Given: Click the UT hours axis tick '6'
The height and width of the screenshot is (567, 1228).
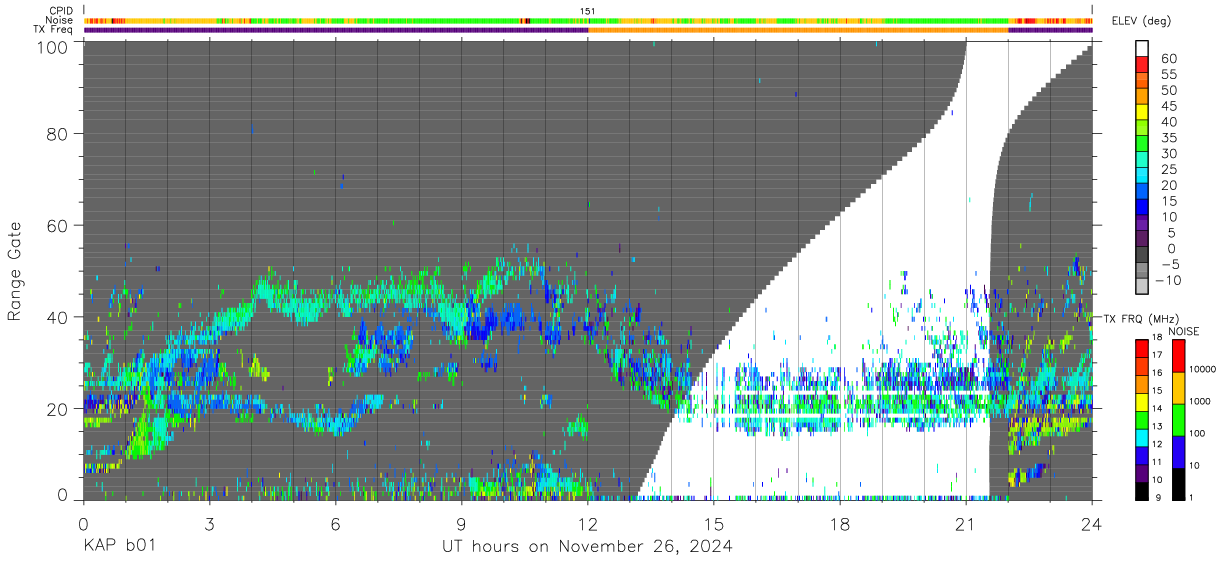Looking at the screenshot, I should click(336, 524).
